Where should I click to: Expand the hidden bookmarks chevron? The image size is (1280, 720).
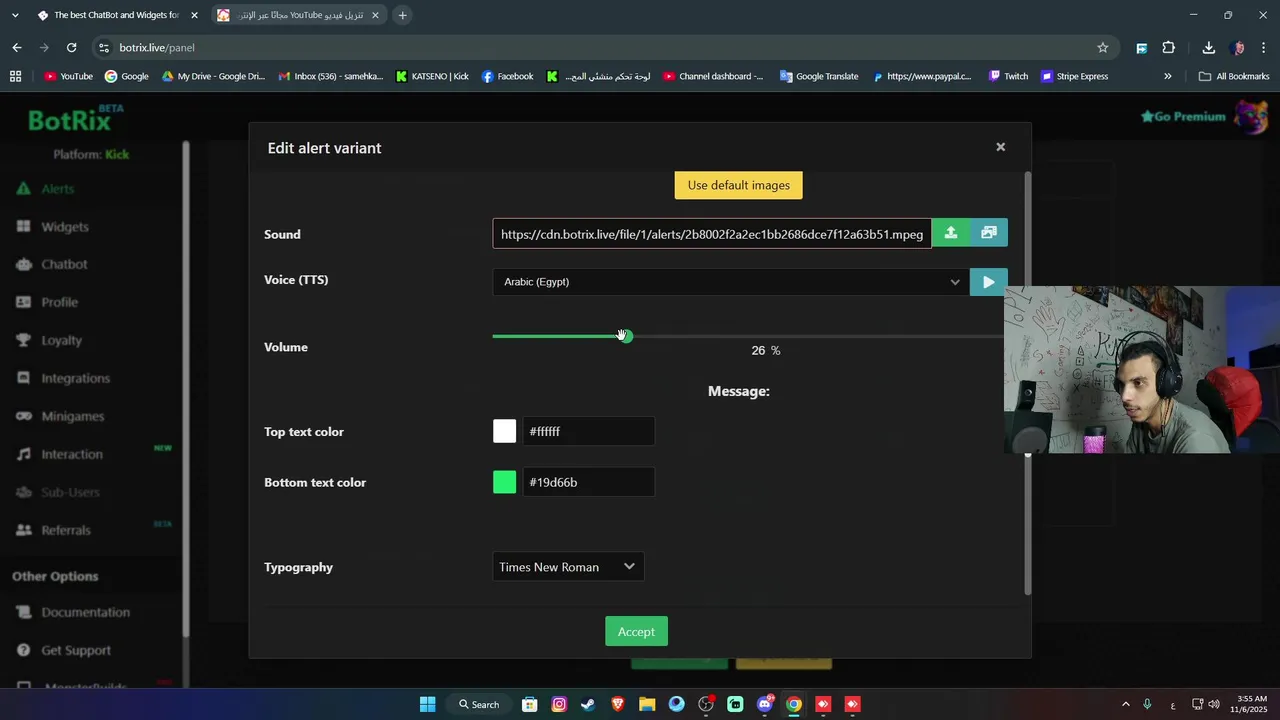pos(1167,76)
